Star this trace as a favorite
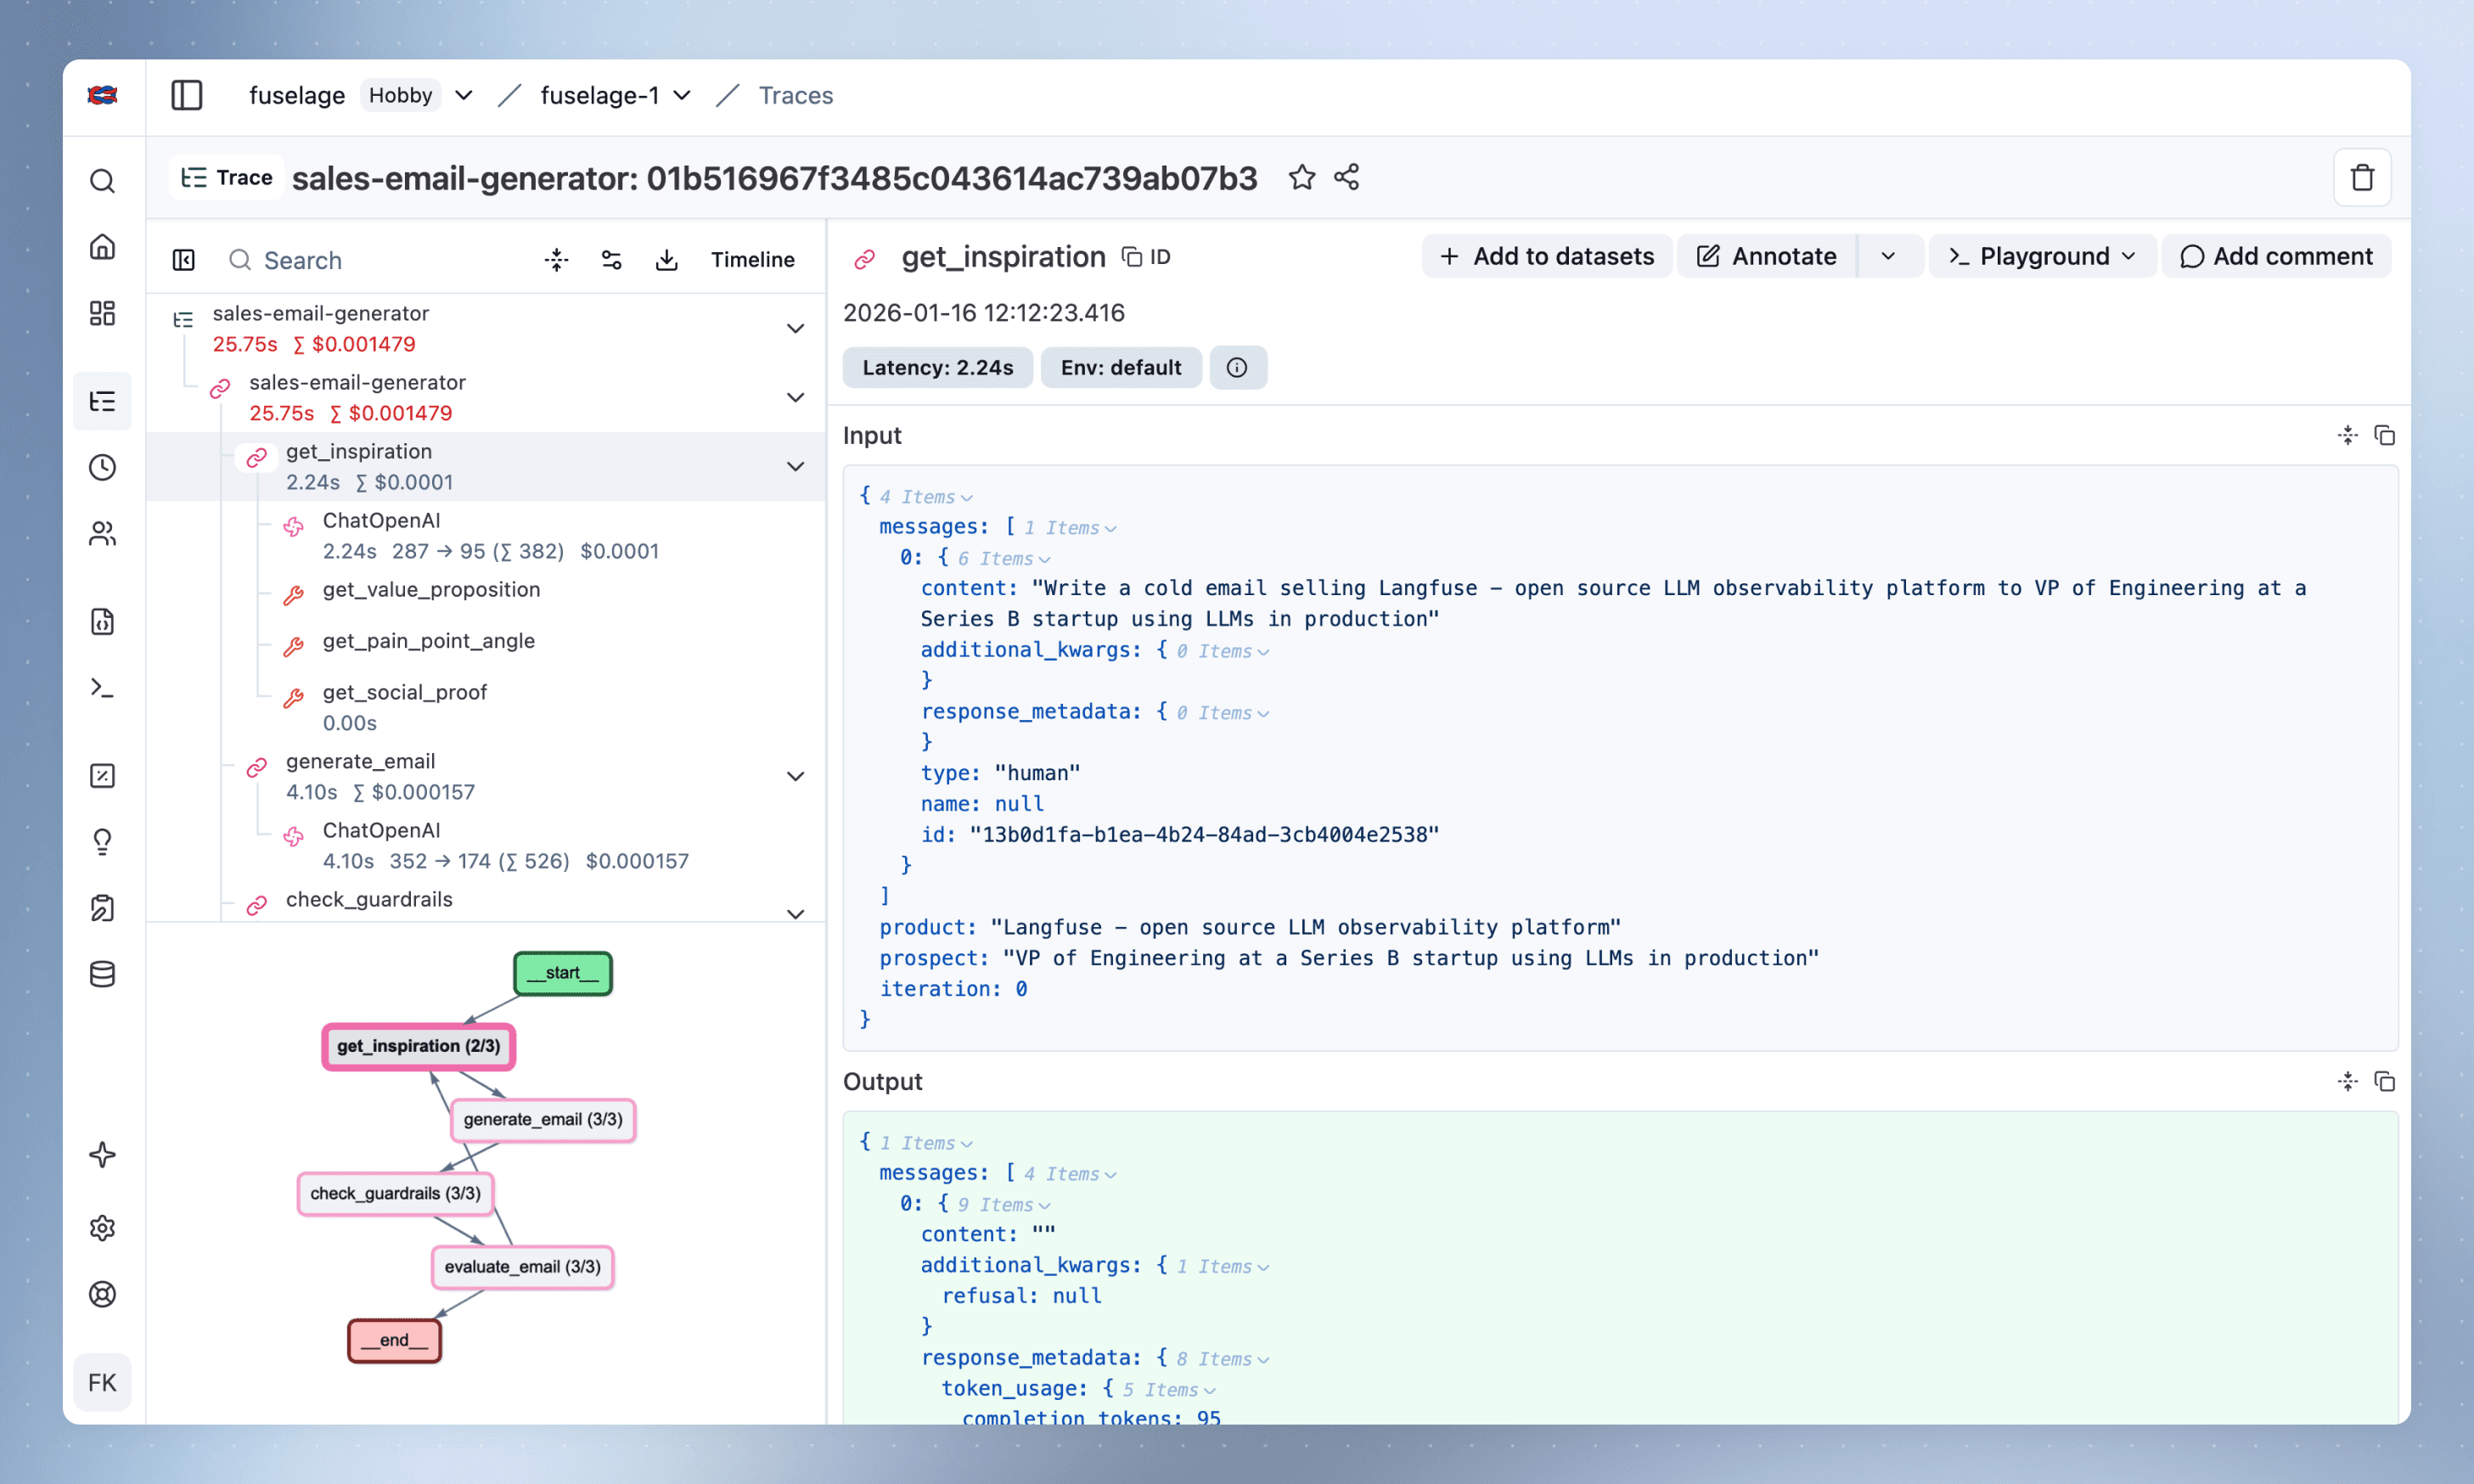This screenshot has height=1484, width=2474. [1302, 177]
